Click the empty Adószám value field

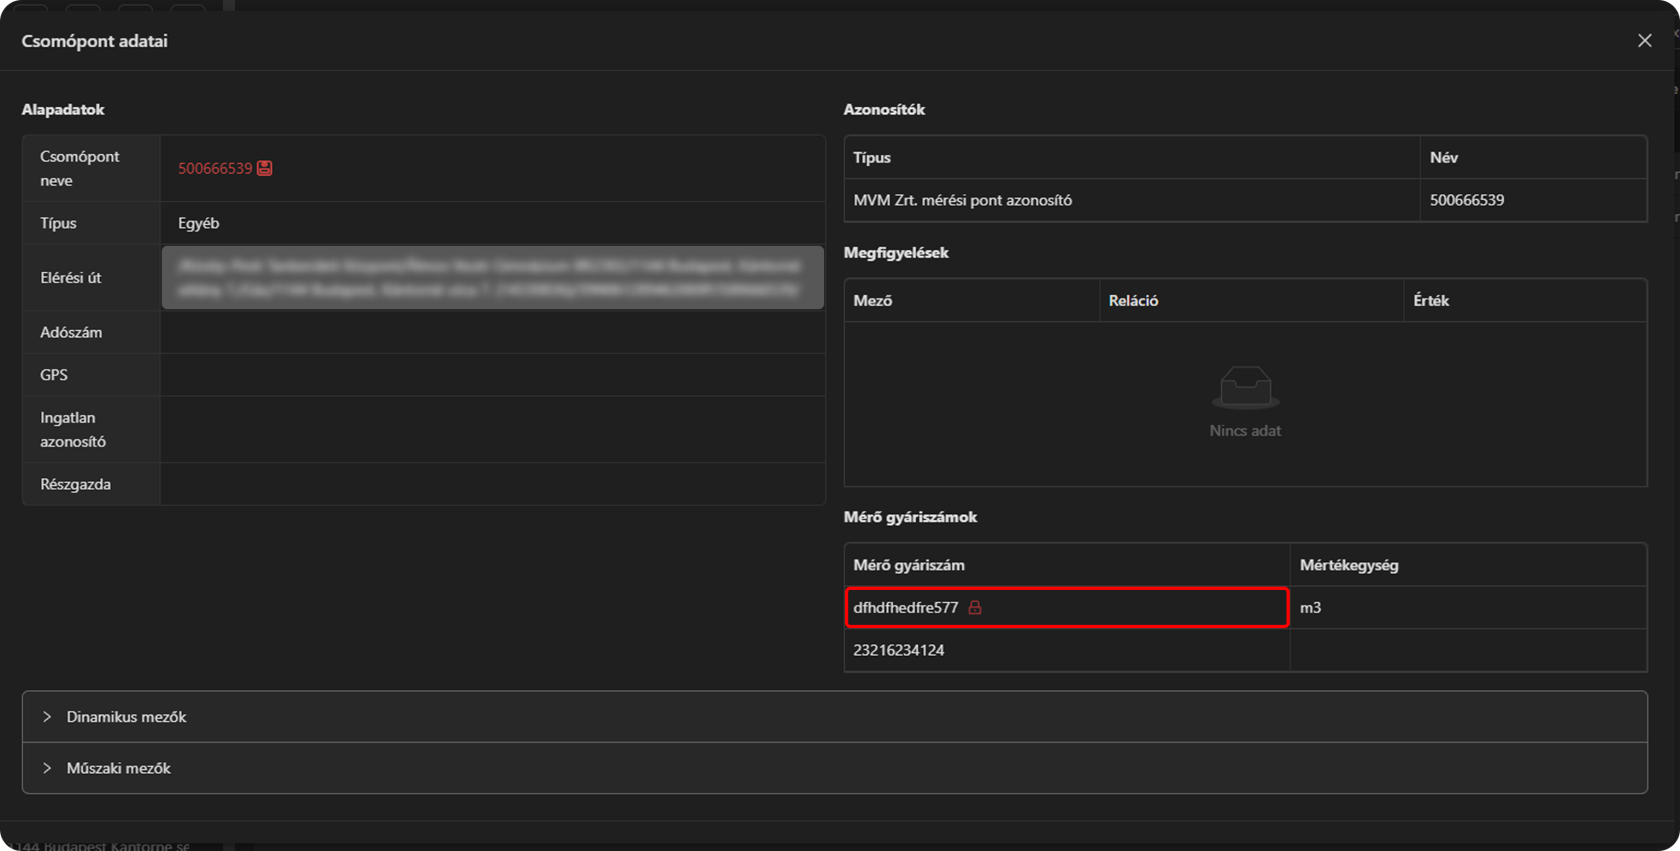tap(492, 332)
